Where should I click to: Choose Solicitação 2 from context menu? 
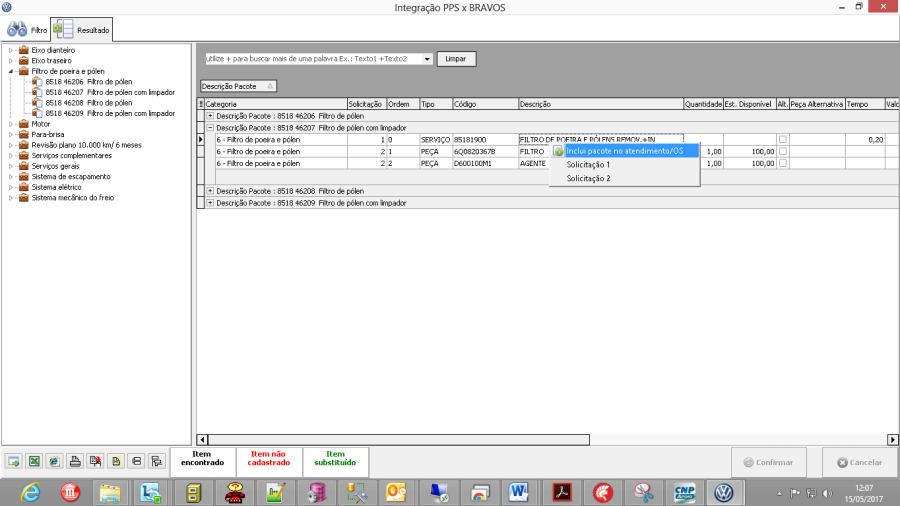pos(588,178)
